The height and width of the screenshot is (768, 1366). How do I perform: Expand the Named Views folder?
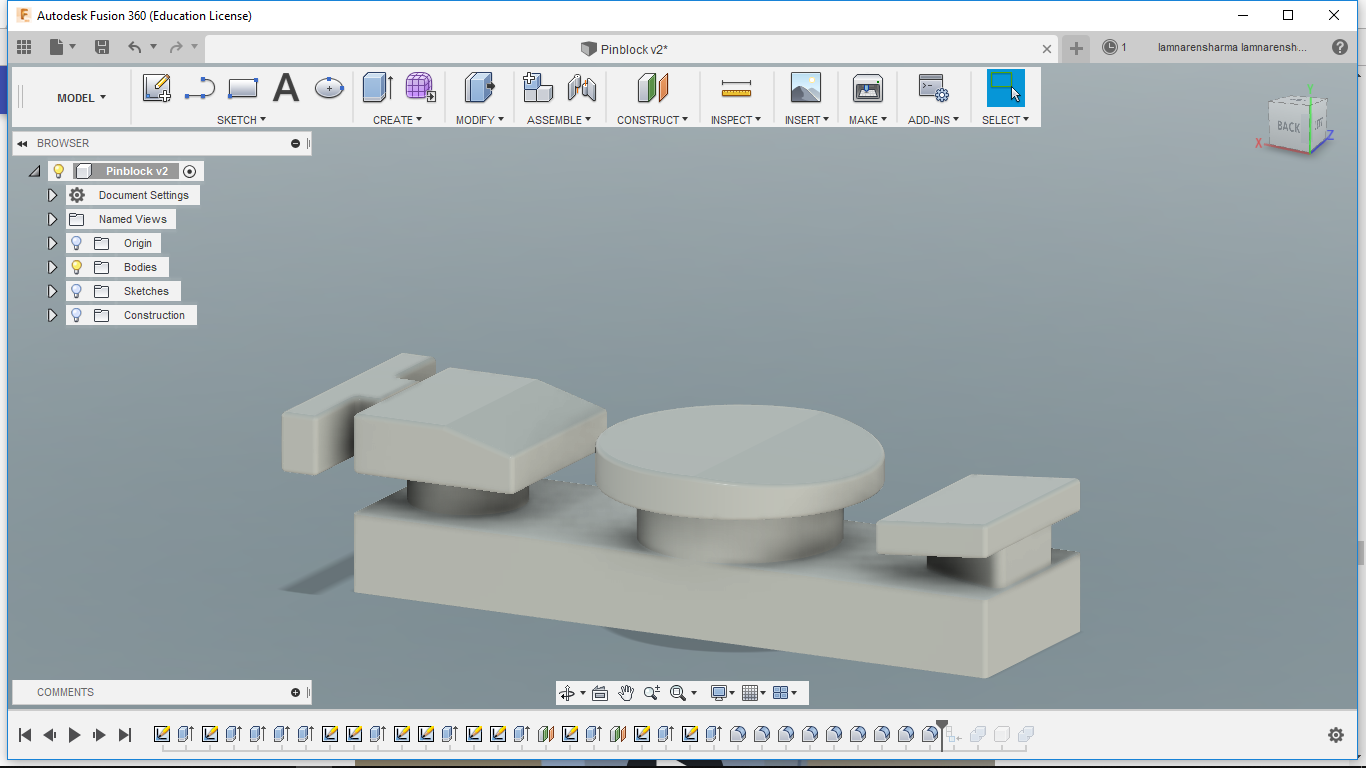tap(53, 219)
